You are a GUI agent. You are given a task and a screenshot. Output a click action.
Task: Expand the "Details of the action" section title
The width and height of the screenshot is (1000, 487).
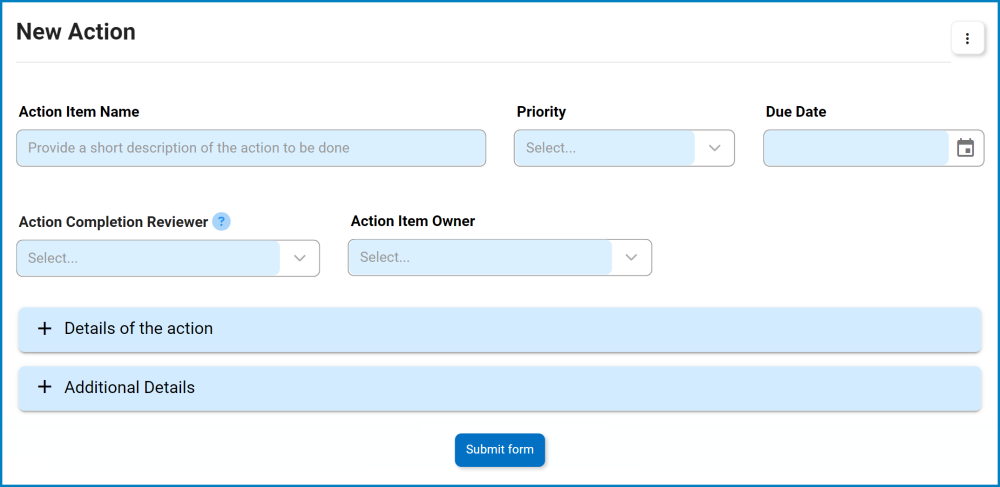pos(138,329)
